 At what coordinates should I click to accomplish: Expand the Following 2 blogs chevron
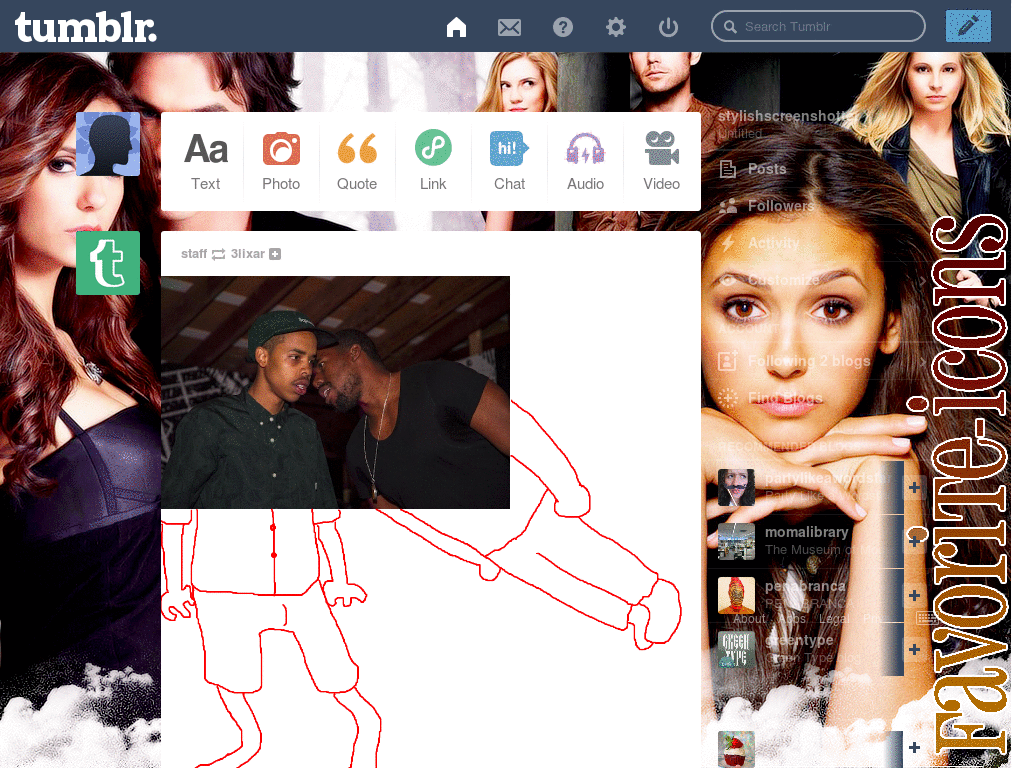coord(922,361)
